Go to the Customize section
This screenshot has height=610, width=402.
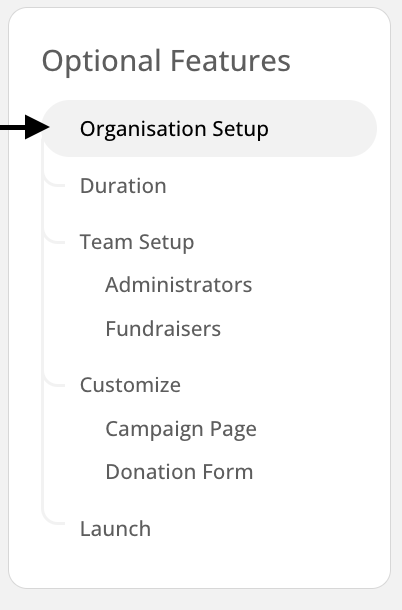click(130, 385)
